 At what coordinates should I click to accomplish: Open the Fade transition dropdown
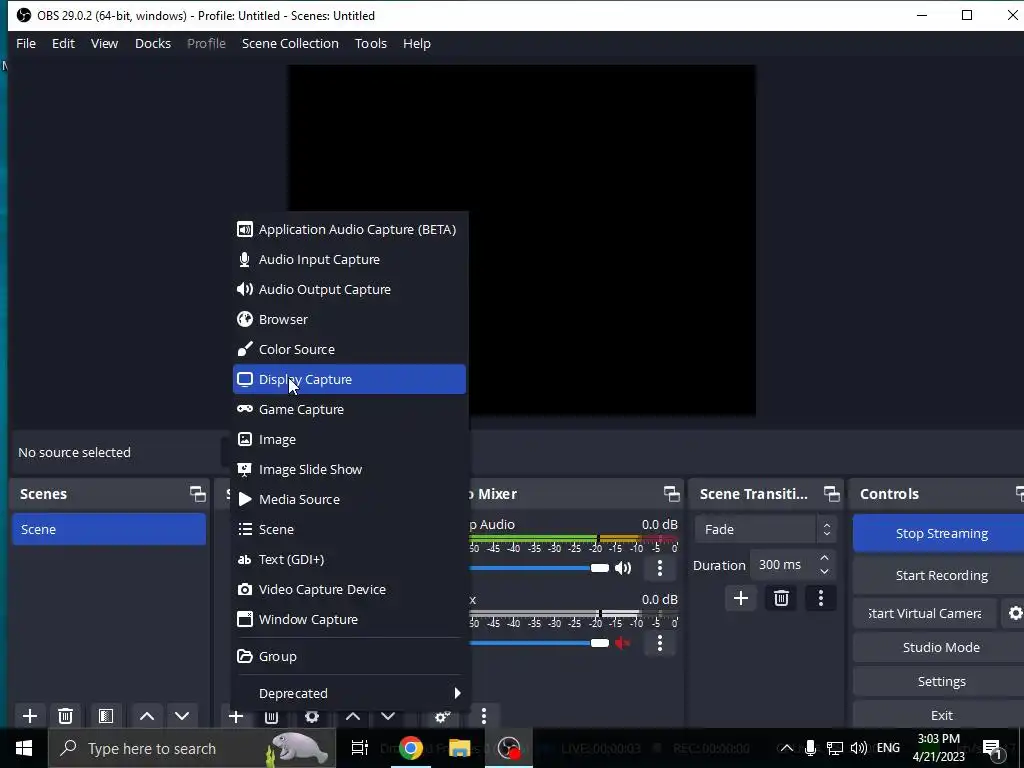765,530
